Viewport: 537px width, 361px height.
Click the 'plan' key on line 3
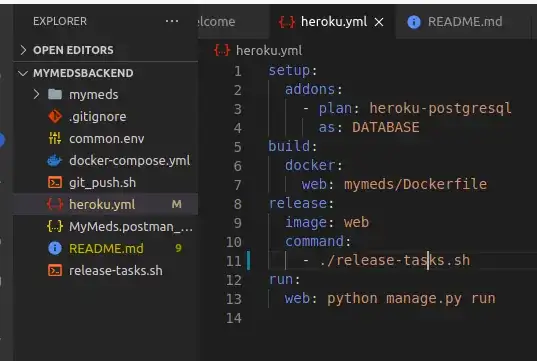pyautogui.click(x=335, y=109)
